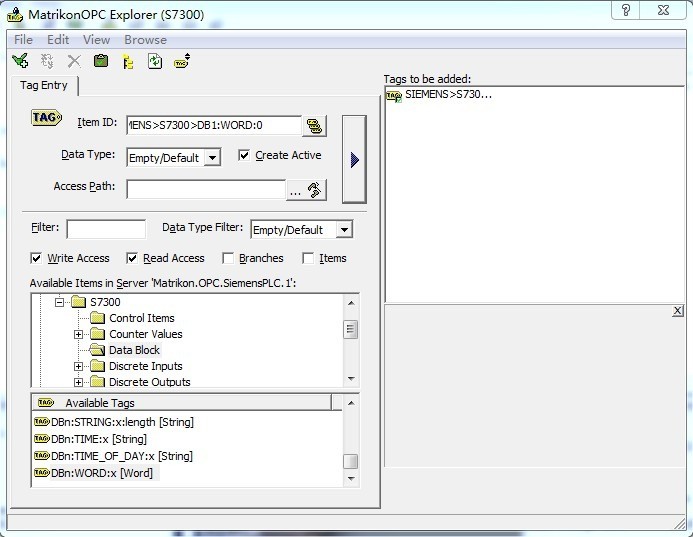Screen dimensions: 693x537
Task: Toggle the Read Access checkbox
Action: (x=132, y=258)
